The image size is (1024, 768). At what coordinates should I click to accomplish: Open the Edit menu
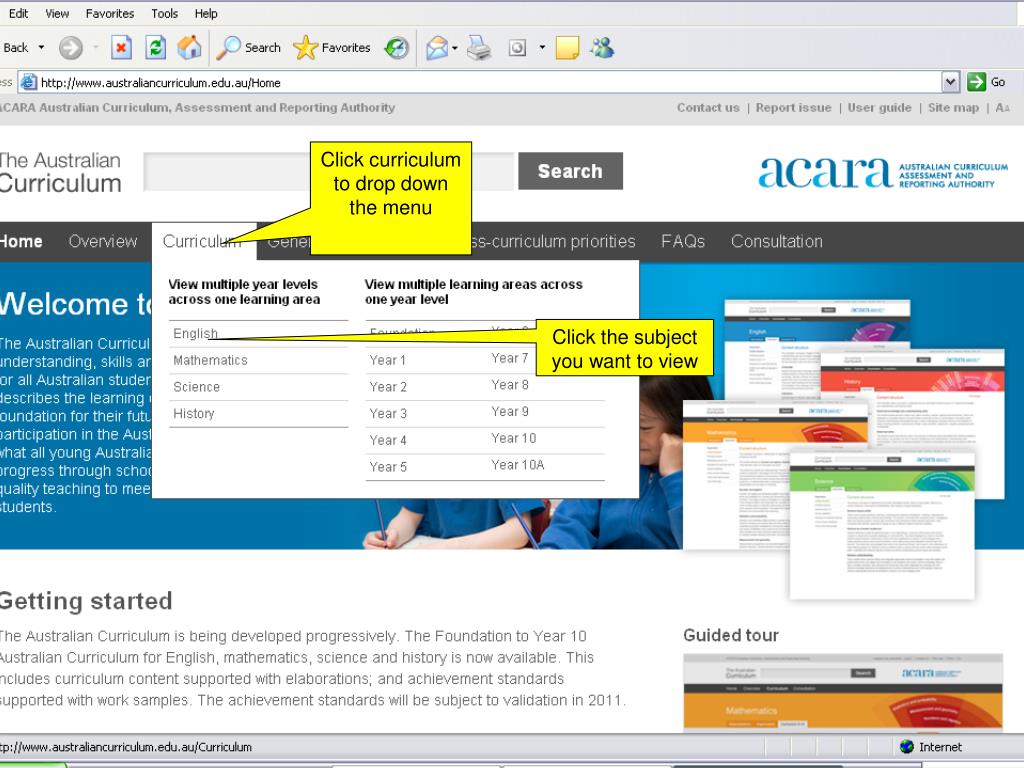18,13
